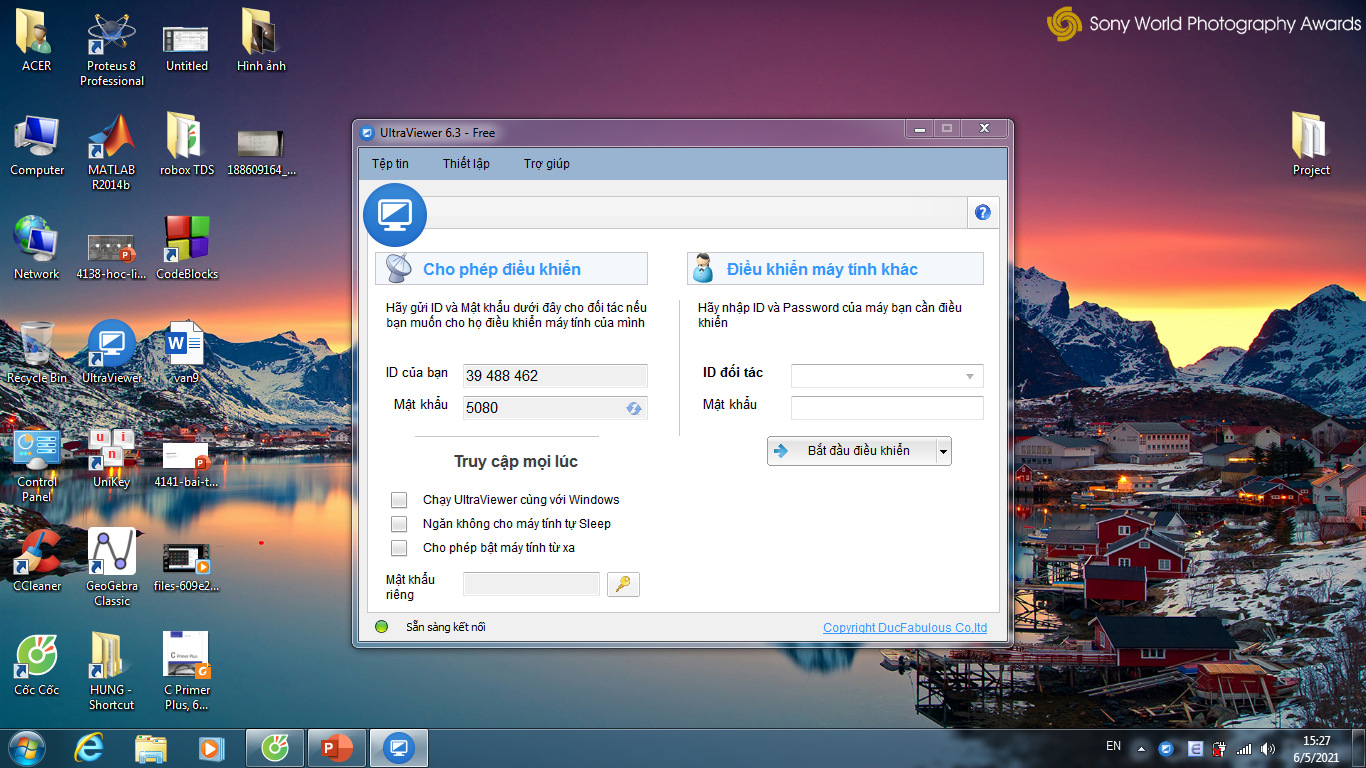Click the satellite dish icon beside Cho phép điều khiển
Image resolution: width=1366 pixels, height=768 pixels.
398,268
